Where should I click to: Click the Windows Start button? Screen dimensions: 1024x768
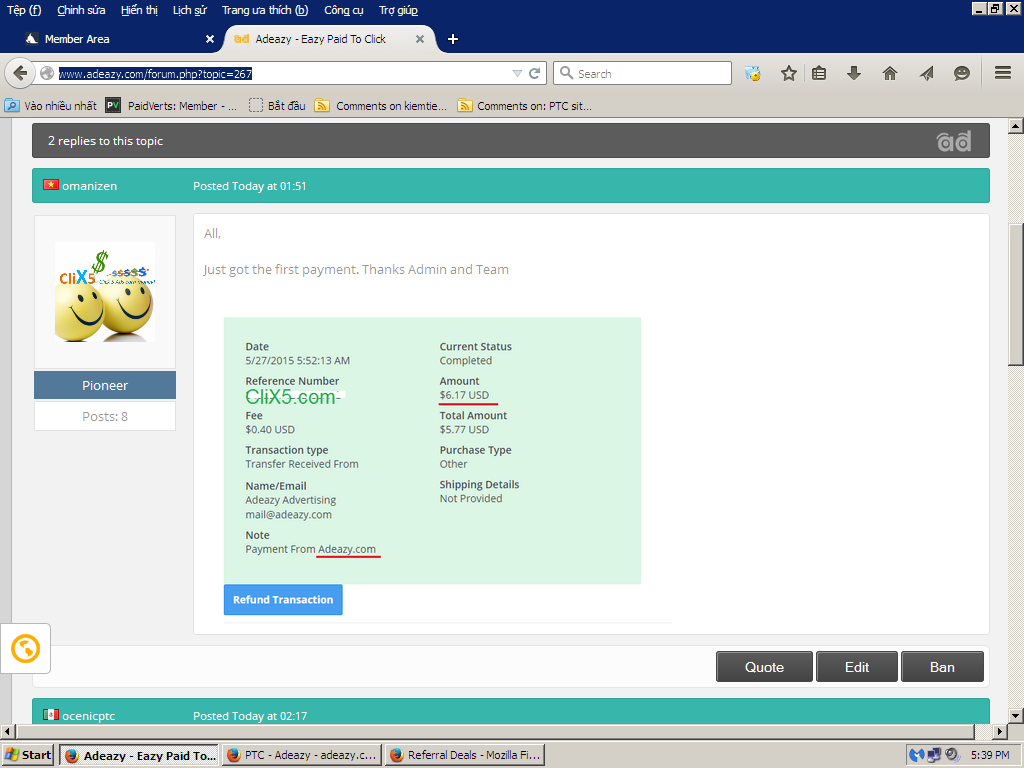(x=27, y=755)
